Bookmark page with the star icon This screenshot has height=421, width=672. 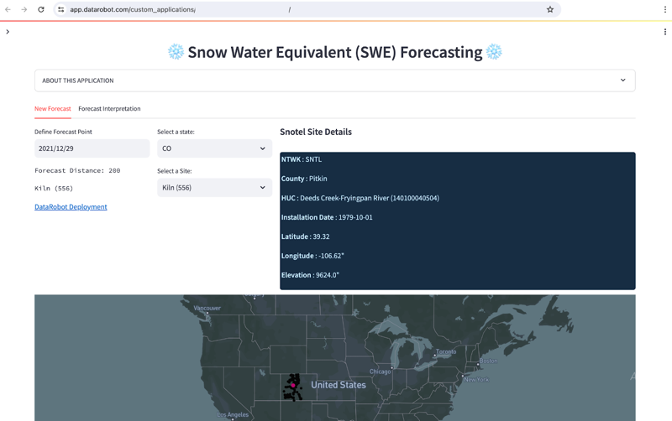550,9
